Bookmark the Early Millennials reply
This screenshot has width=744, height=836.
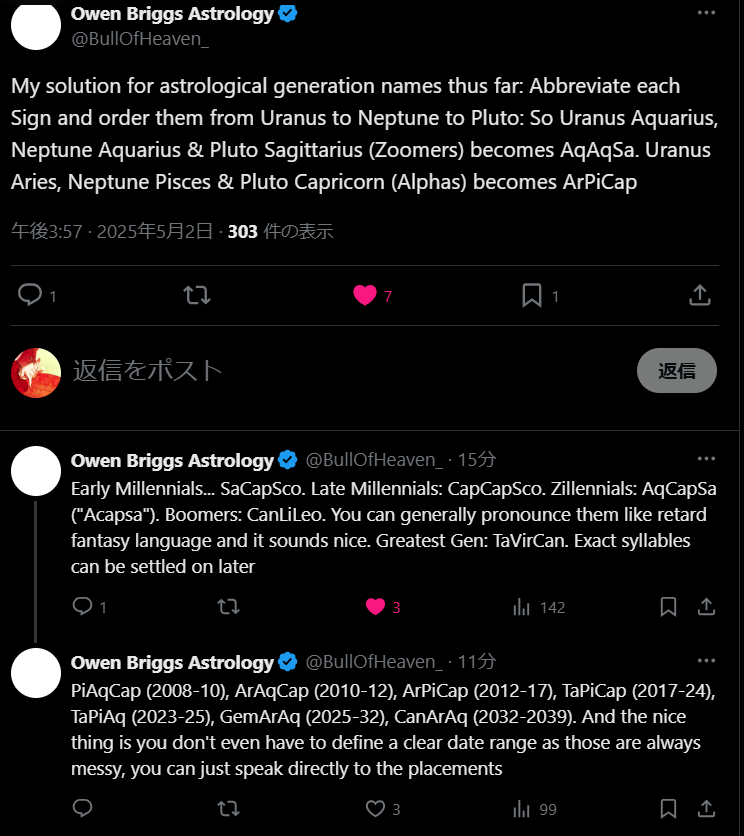coord(668,607)
